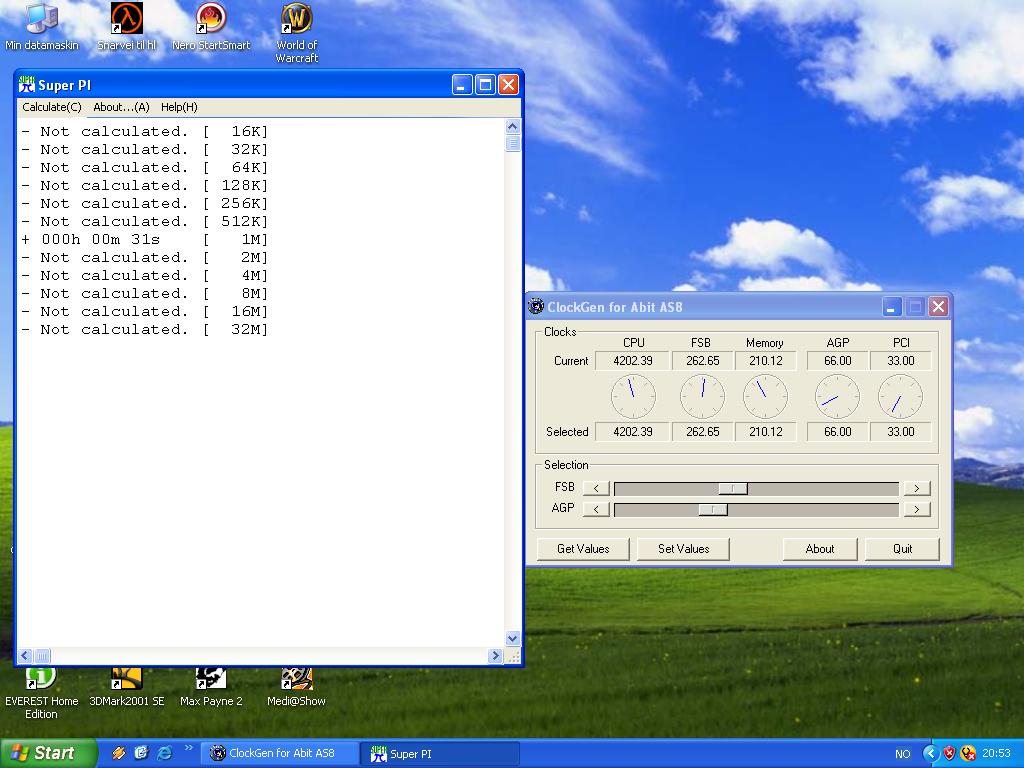Image resolution: width=1024 pixels, height=768 pixels.
Task: Switch to Super PI taskbar button
Action: tap(440, 754)
